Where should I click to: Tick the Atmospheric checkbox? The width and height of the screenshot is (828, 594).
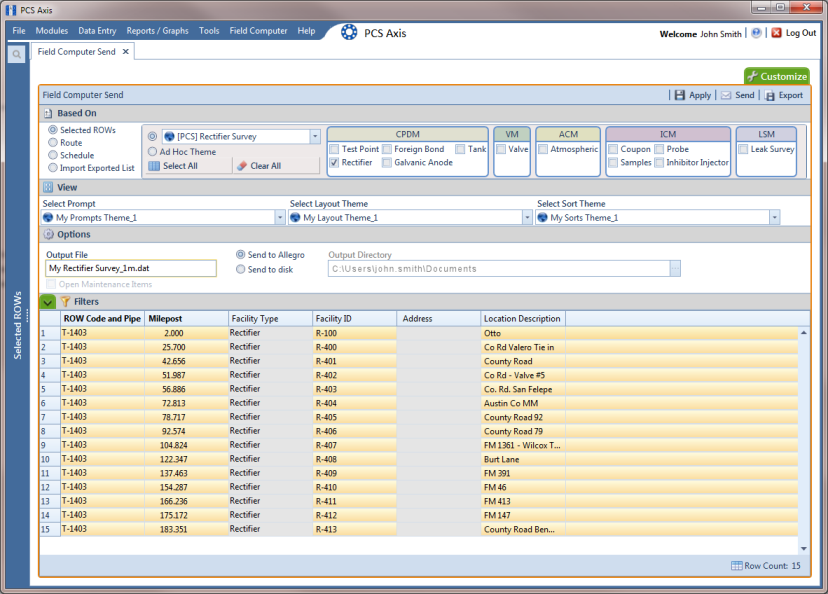click(x=543, y=149)
